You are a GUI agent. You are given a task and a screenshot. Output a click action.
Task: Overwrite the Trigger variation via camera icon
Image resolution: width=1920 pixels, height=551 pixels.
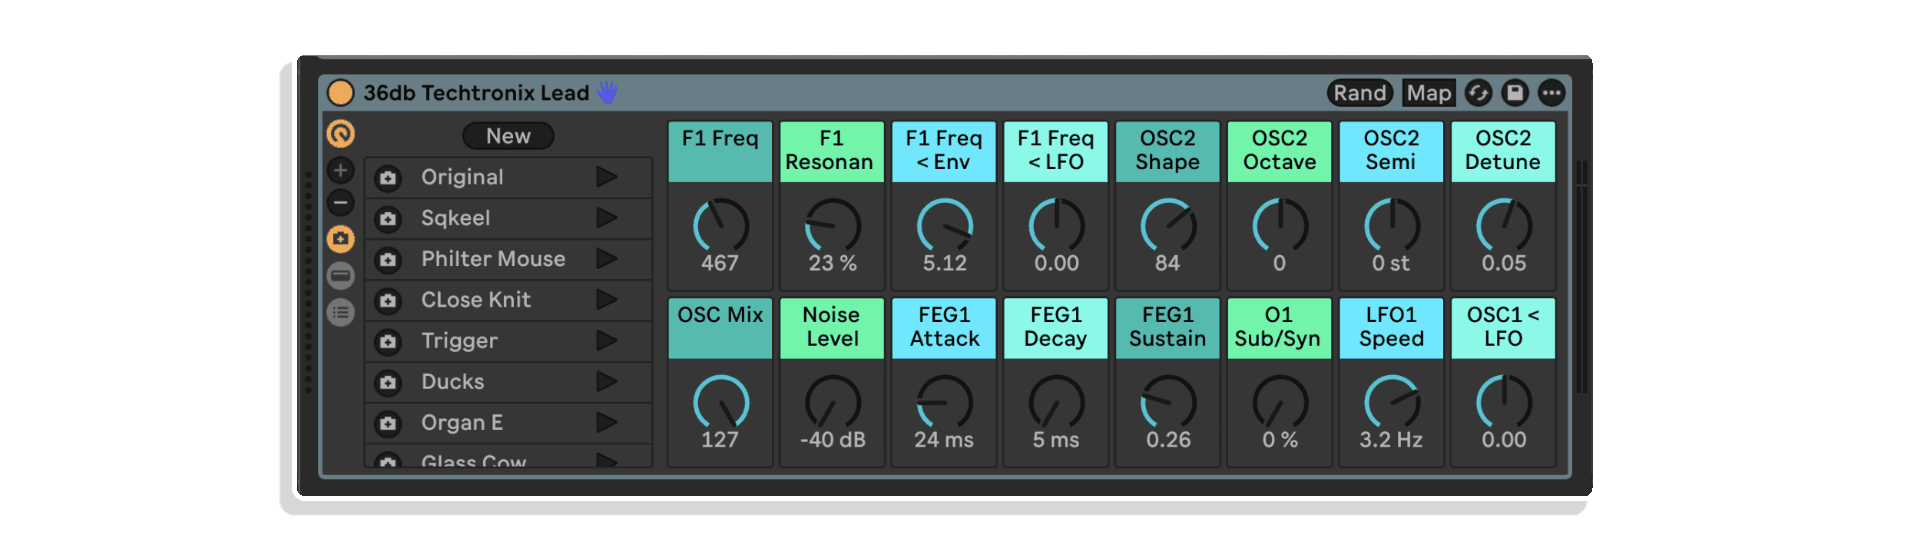coord(388,342)
